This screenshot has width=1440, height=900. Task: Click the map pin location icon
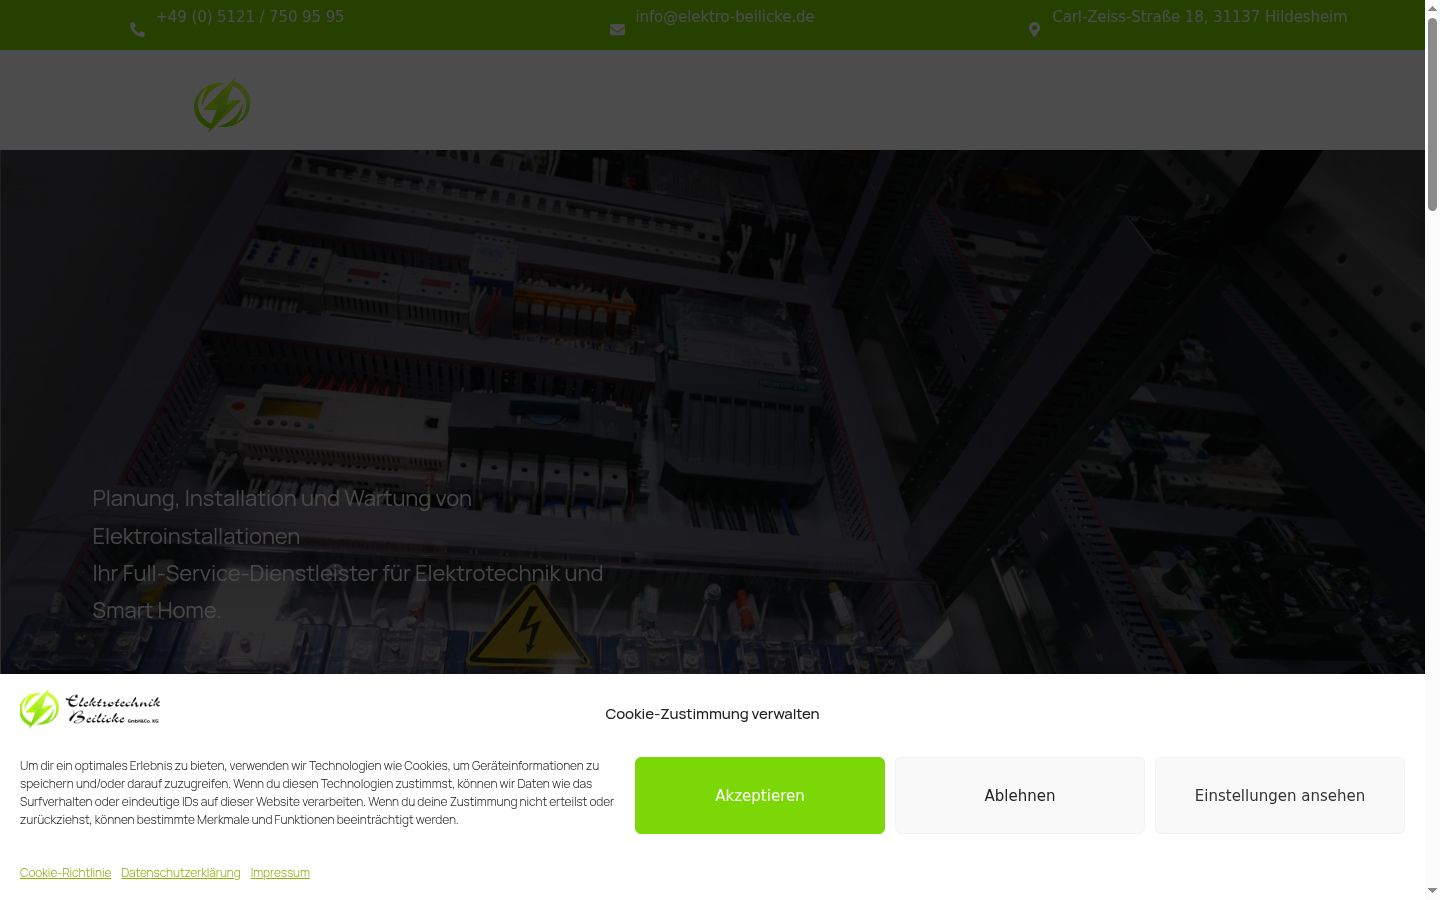coord(1034,30)
